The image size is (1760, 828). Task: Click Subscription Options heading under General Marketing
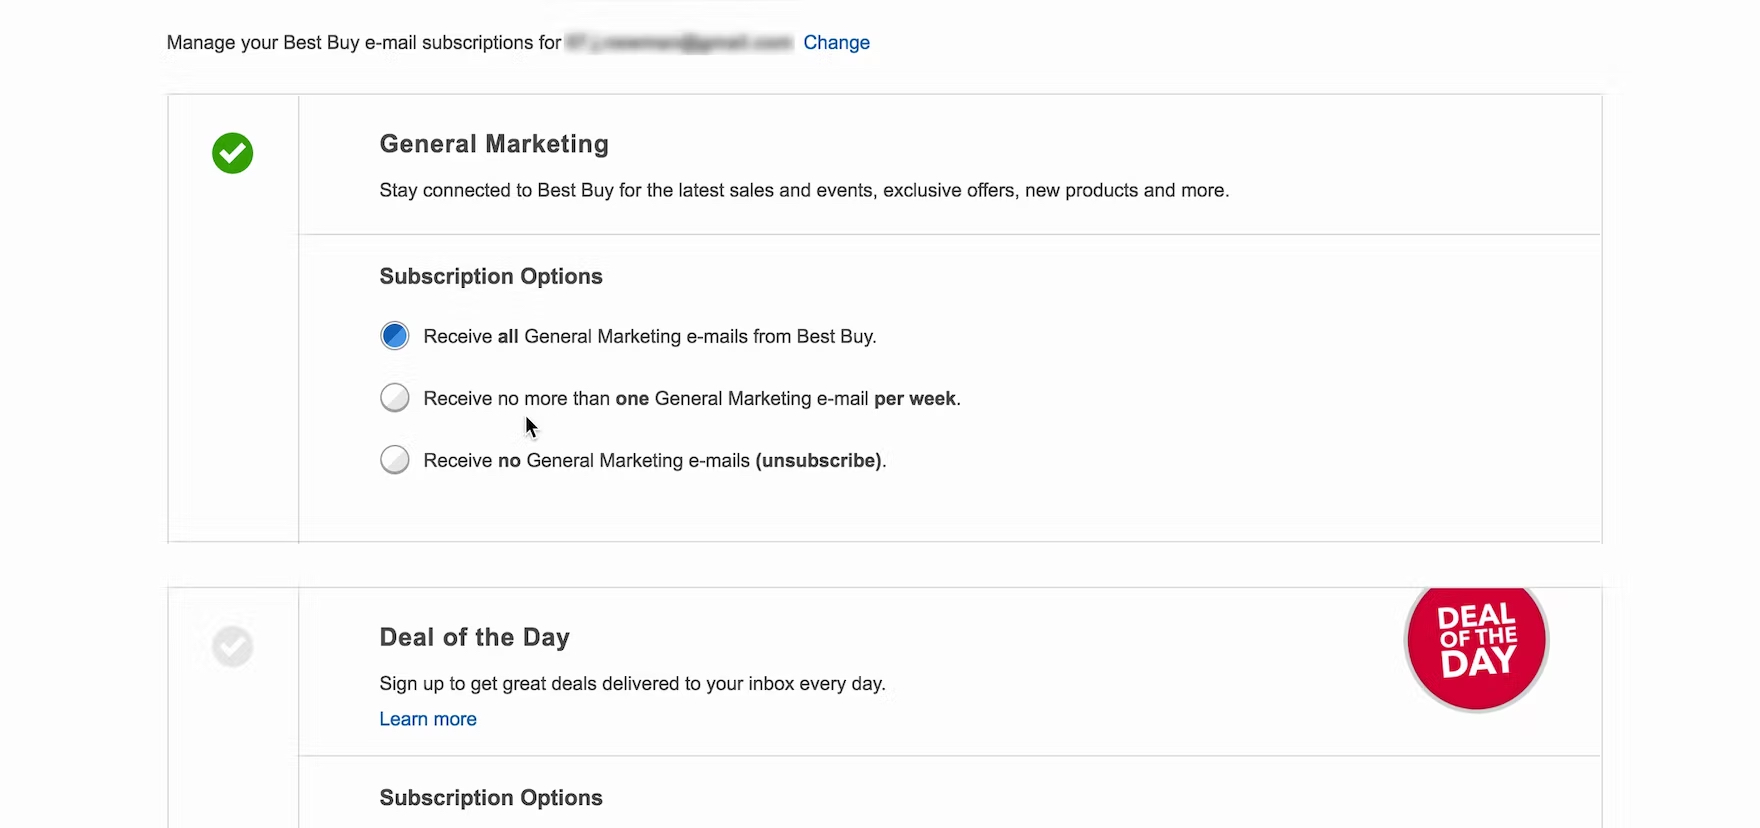(491, 276)
